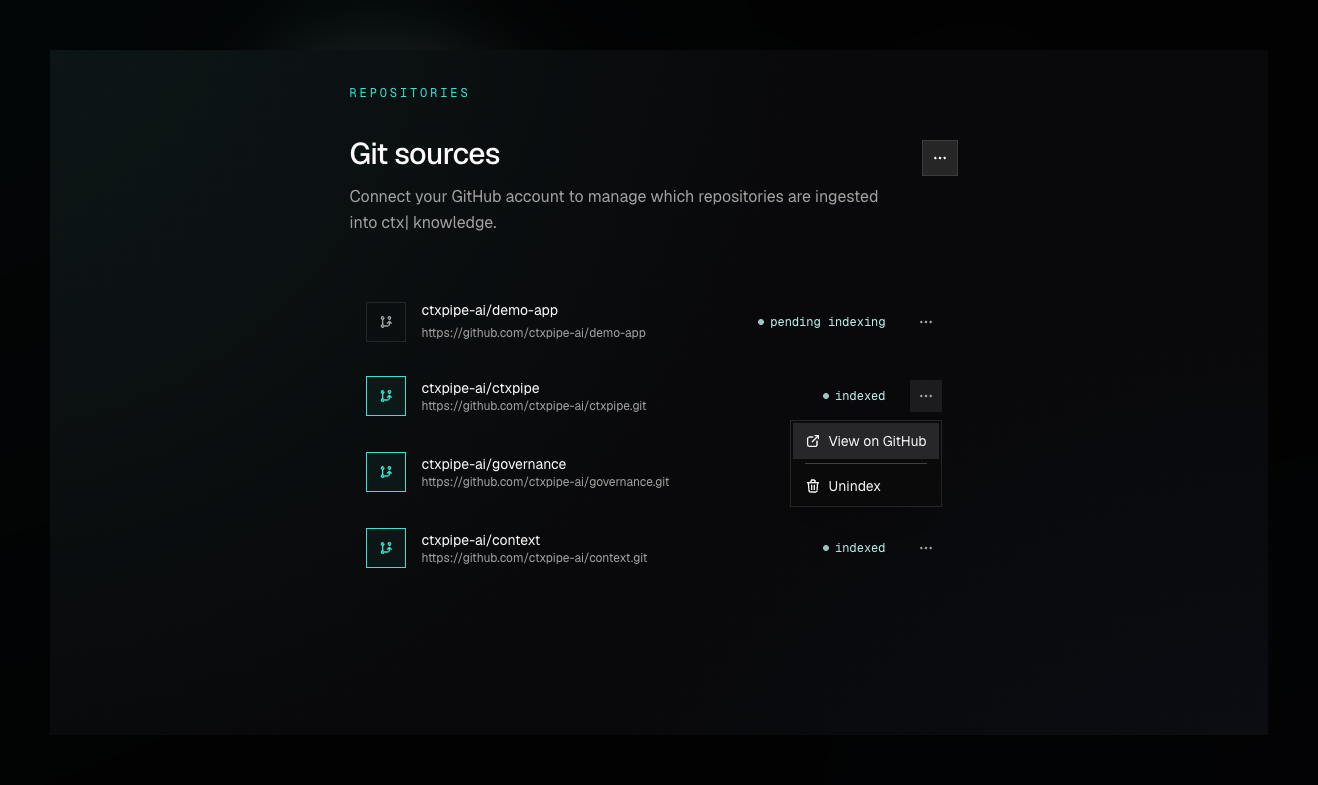Click the ctxpipe-ai/ctxpipe repository branch icon
This screenshot has height=785, width=1318.
pyautogui.click(x=386, y=396)
